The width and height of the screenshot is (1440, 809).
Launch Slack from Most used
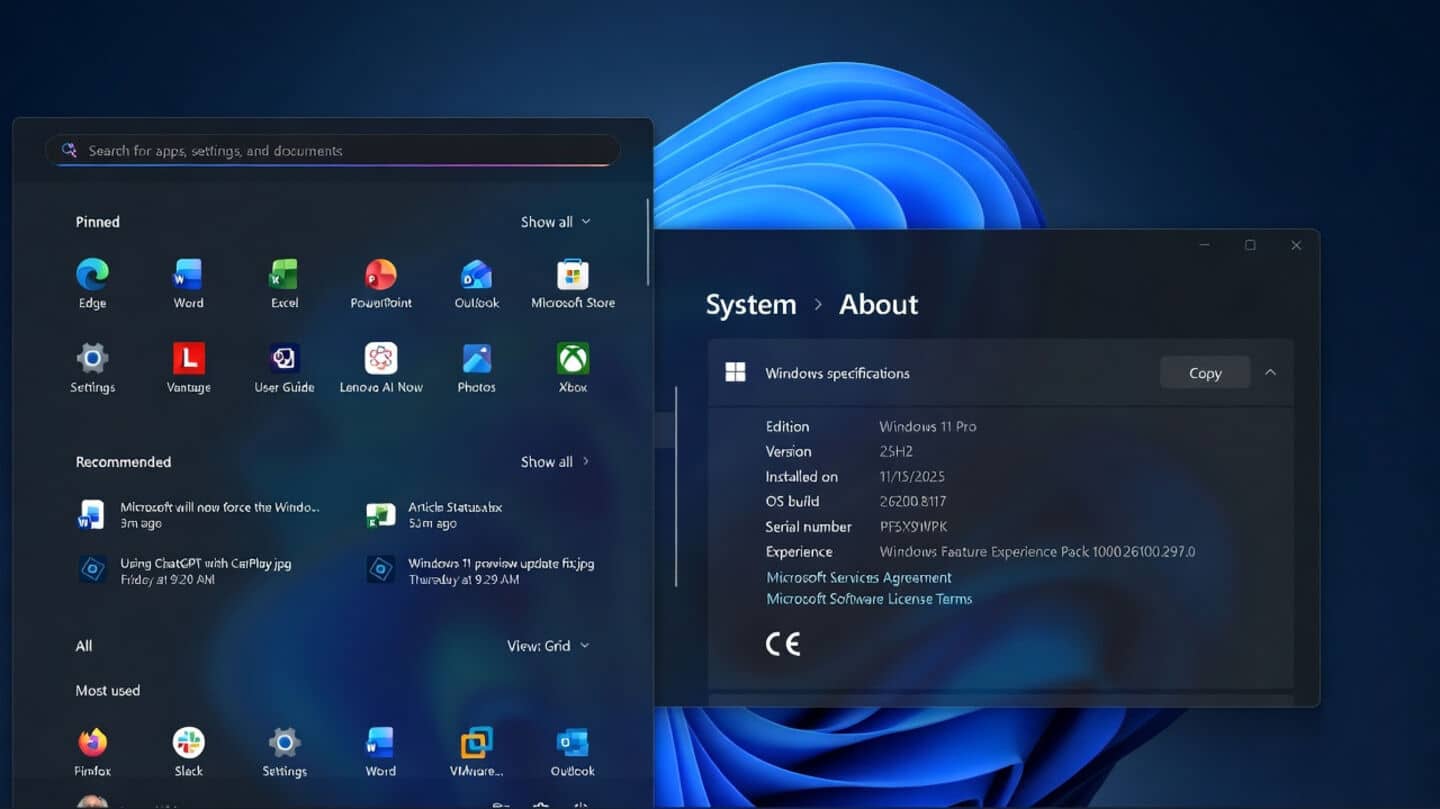[188, 752]
